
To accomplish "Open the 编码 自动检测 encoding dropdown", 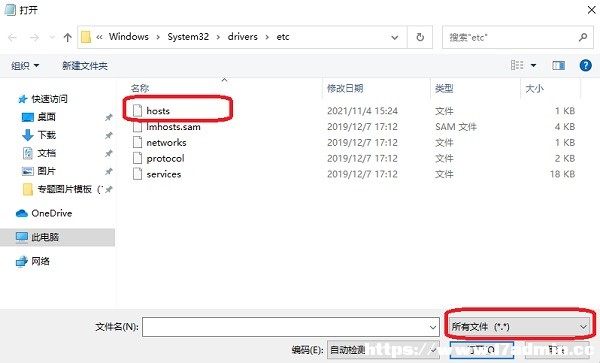I will (383, 350).
